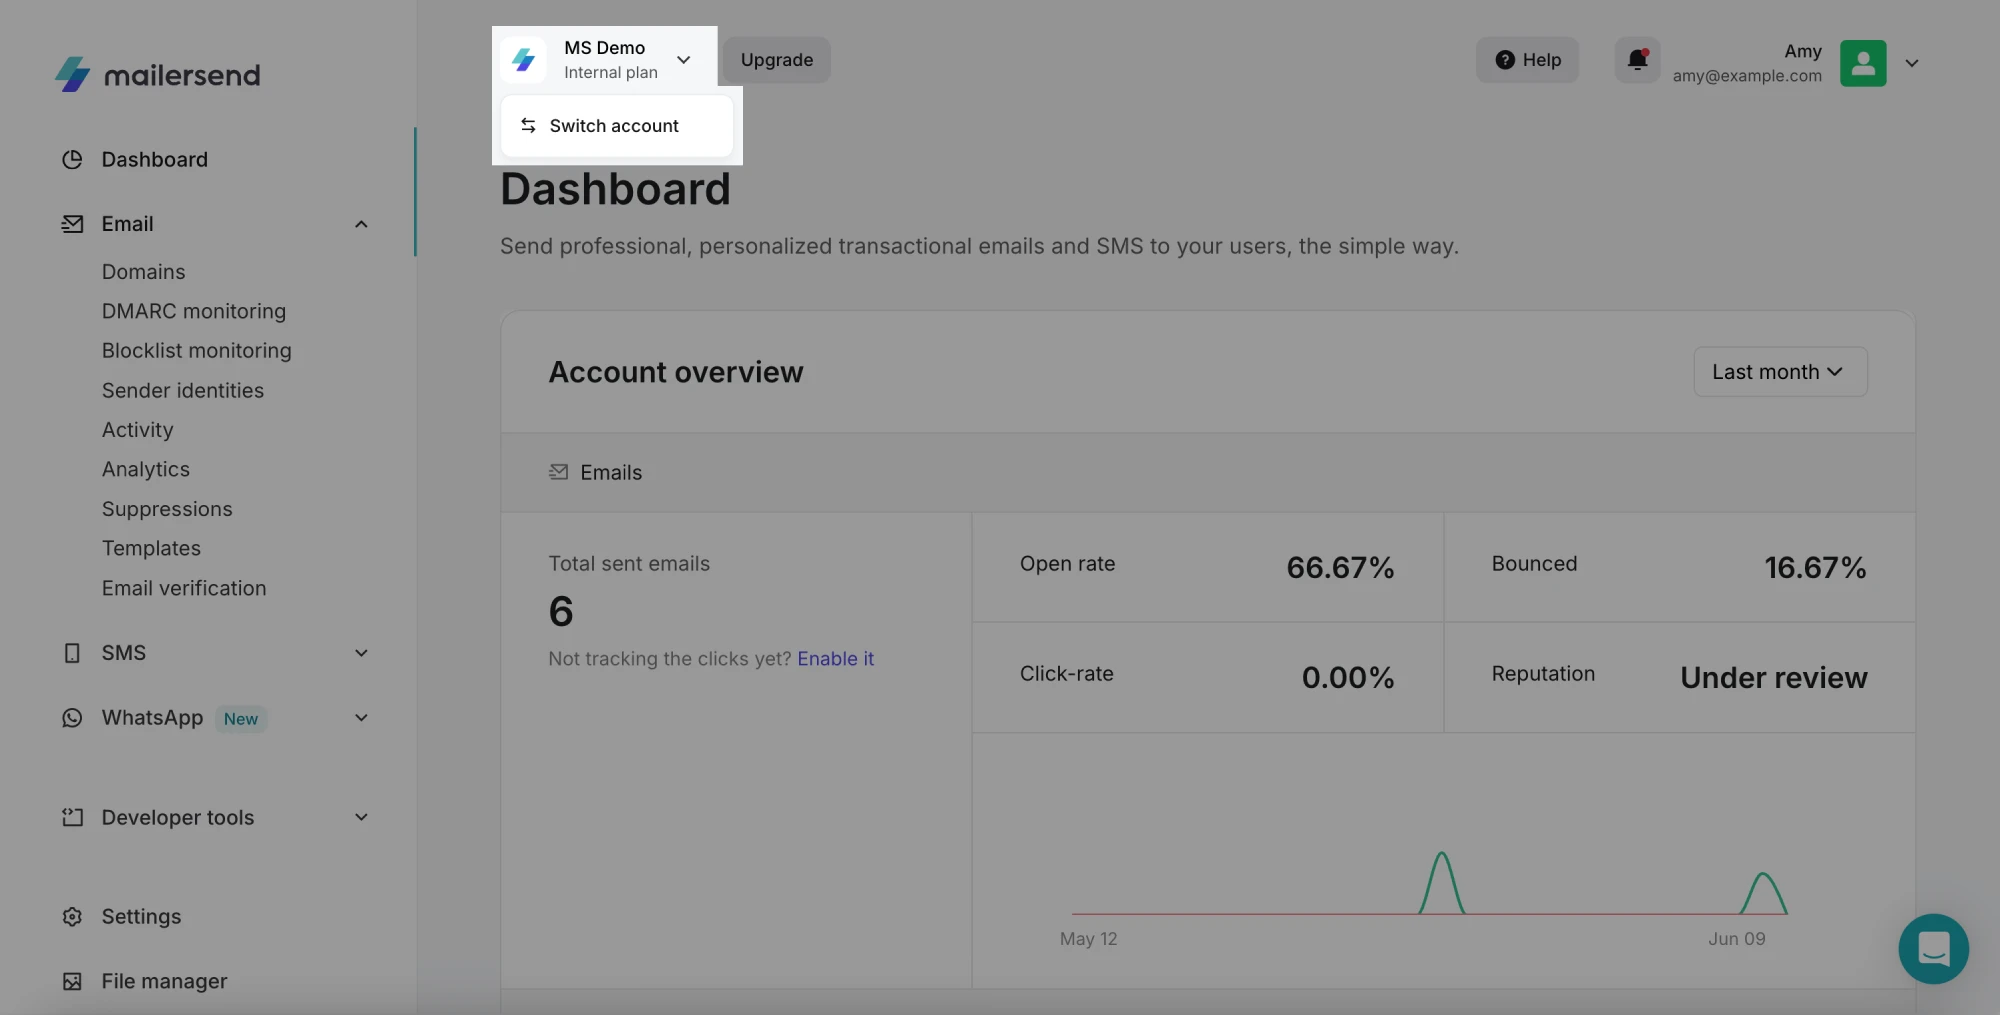
Task: Open the Last month period dropdown
Action: tap(1780, 372)
